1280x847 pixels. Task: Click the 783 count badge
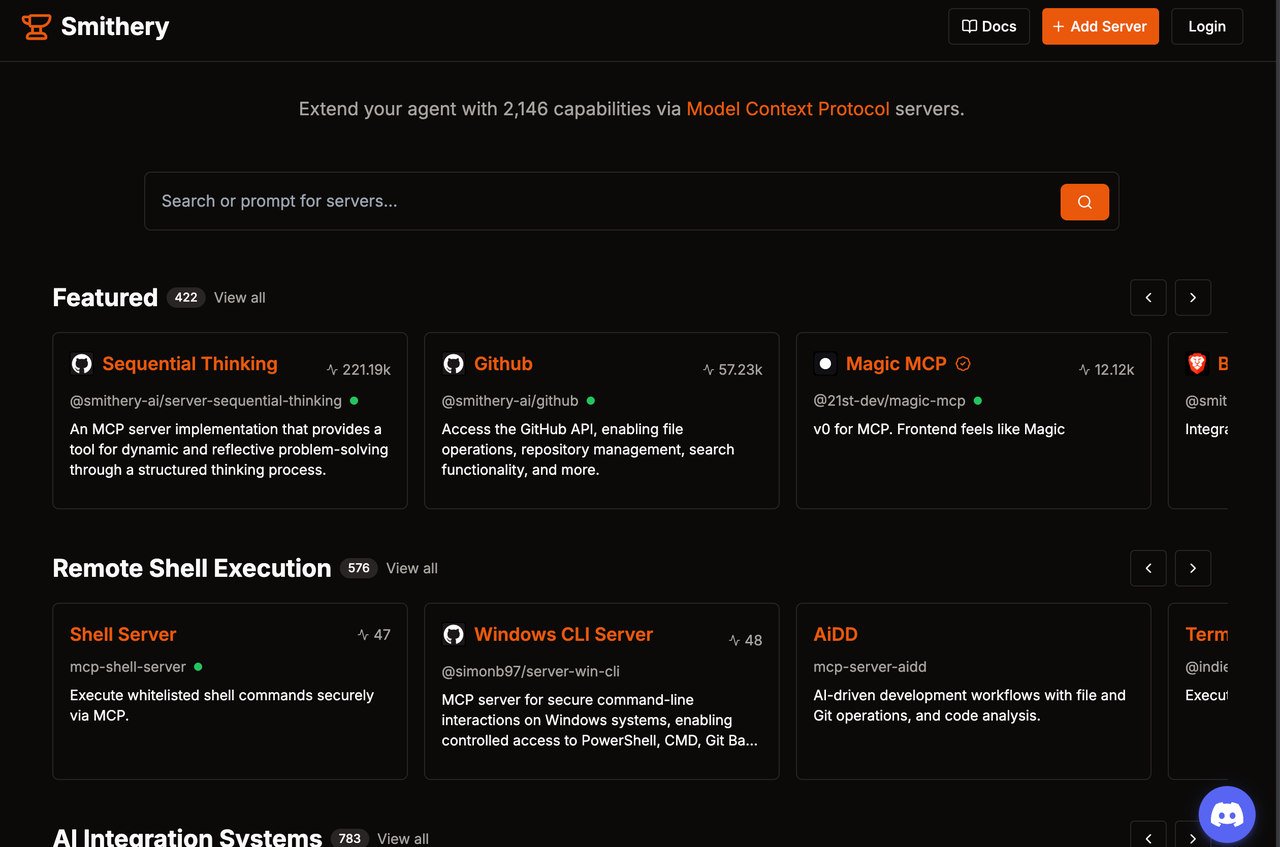point(350,838)
